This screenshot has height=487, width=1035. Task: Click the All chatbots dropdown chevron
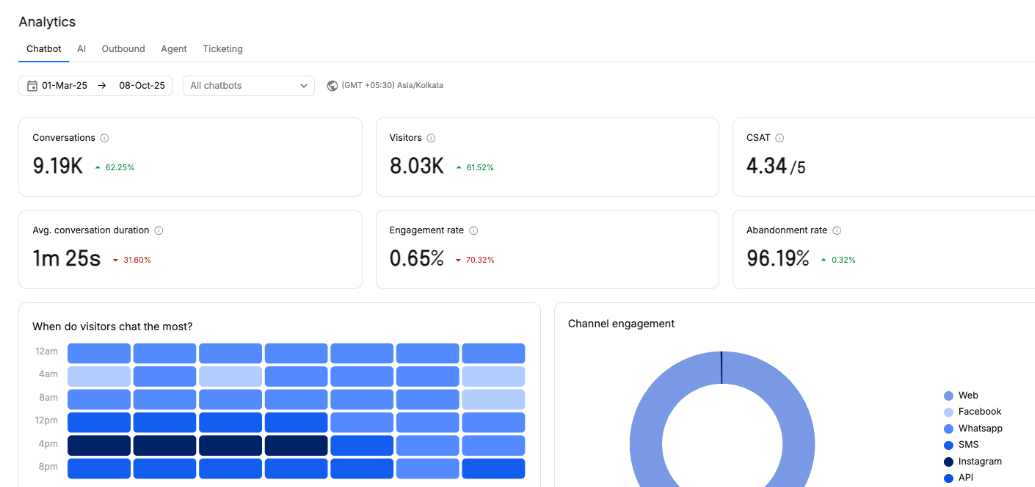[x=304, y=86]
